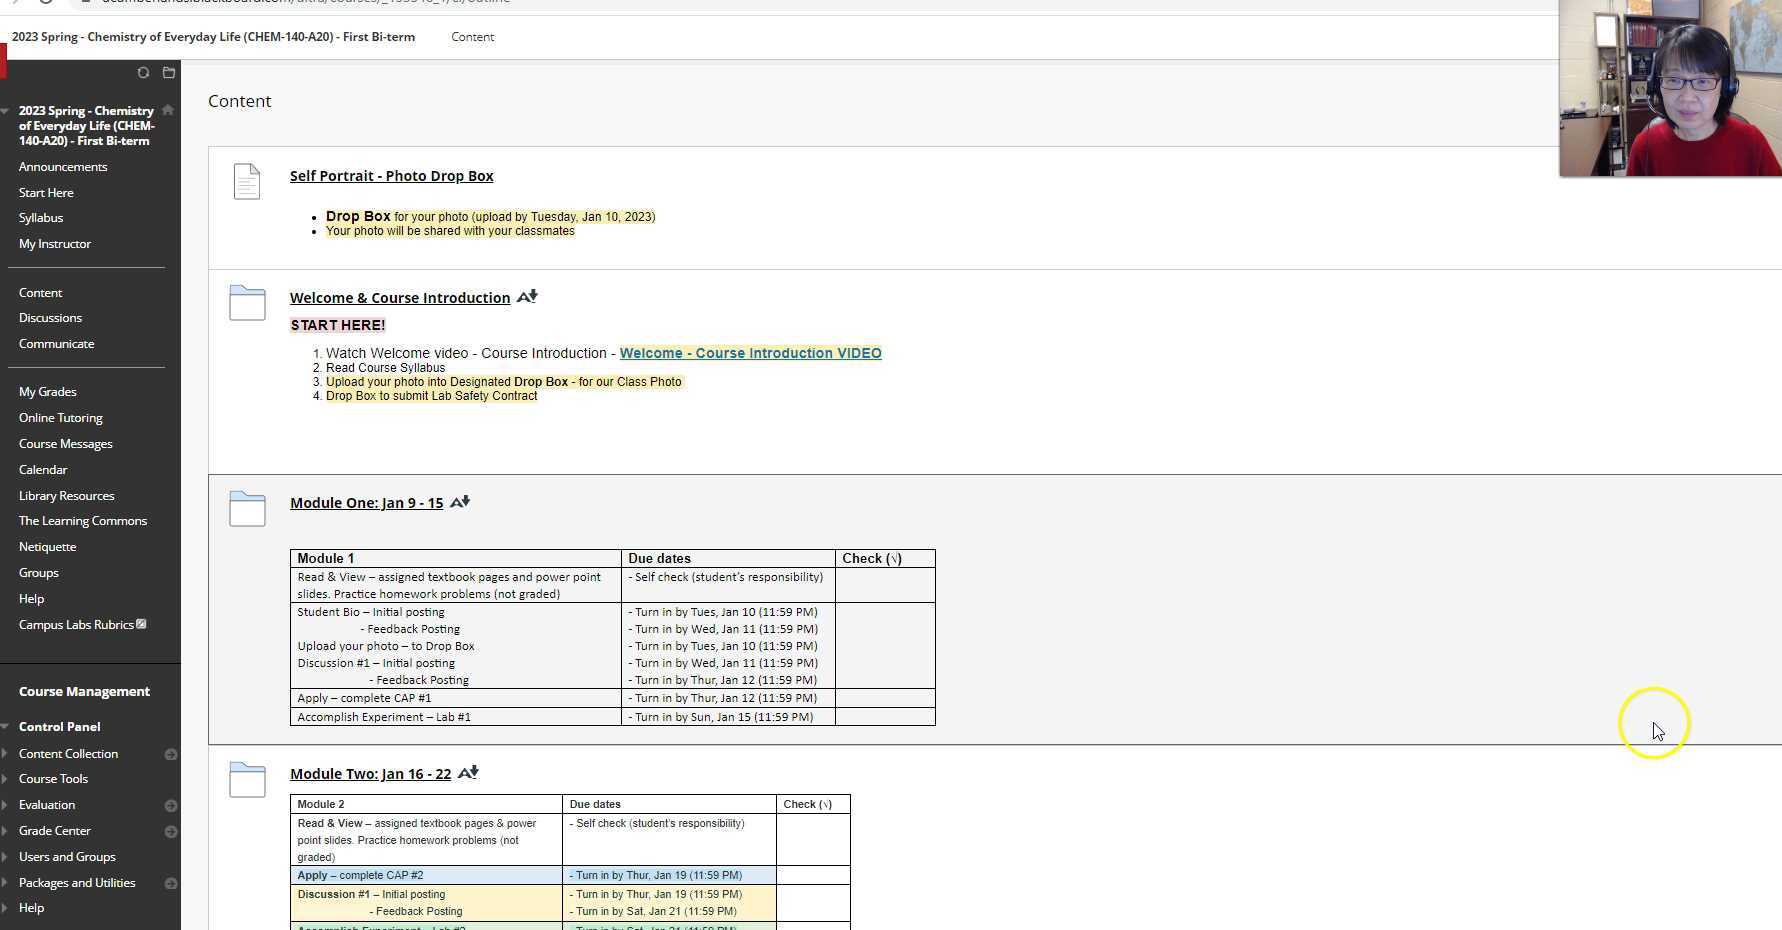Open the Online Tutoring page
1782x930 pixels.
pos(60,417)
